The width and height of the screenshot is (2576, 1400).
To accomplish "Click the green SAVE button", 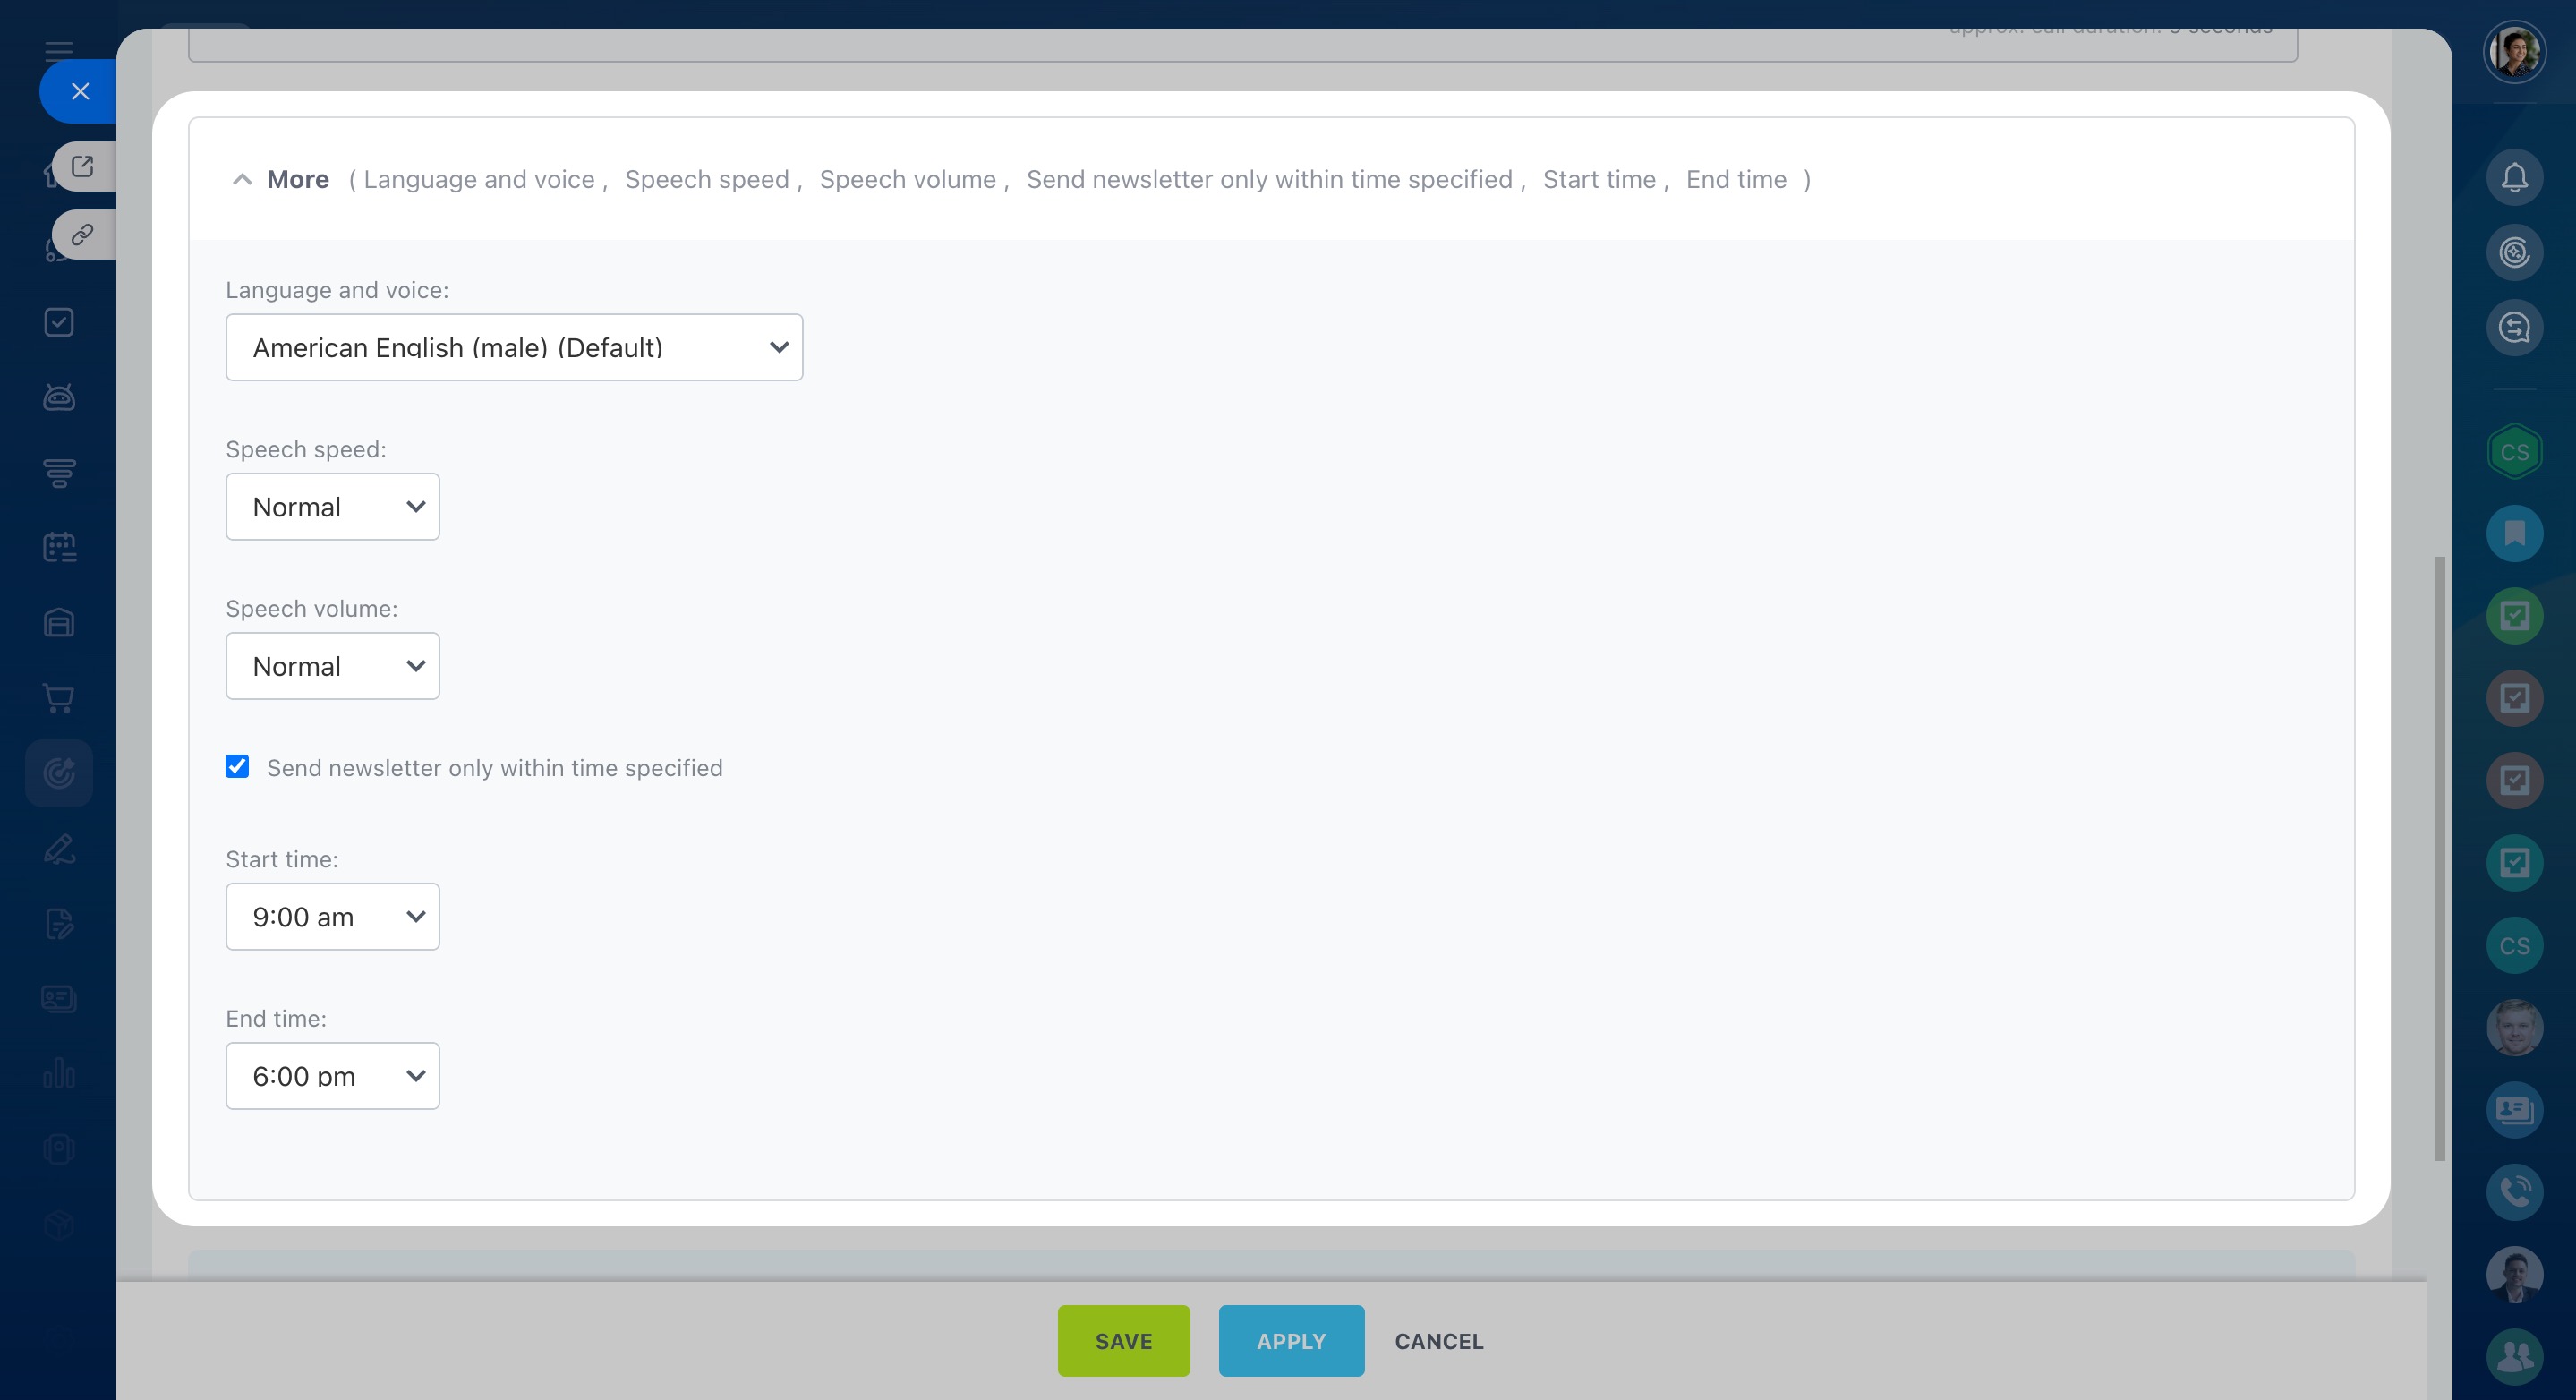I will click(x=1123, y=1340).
